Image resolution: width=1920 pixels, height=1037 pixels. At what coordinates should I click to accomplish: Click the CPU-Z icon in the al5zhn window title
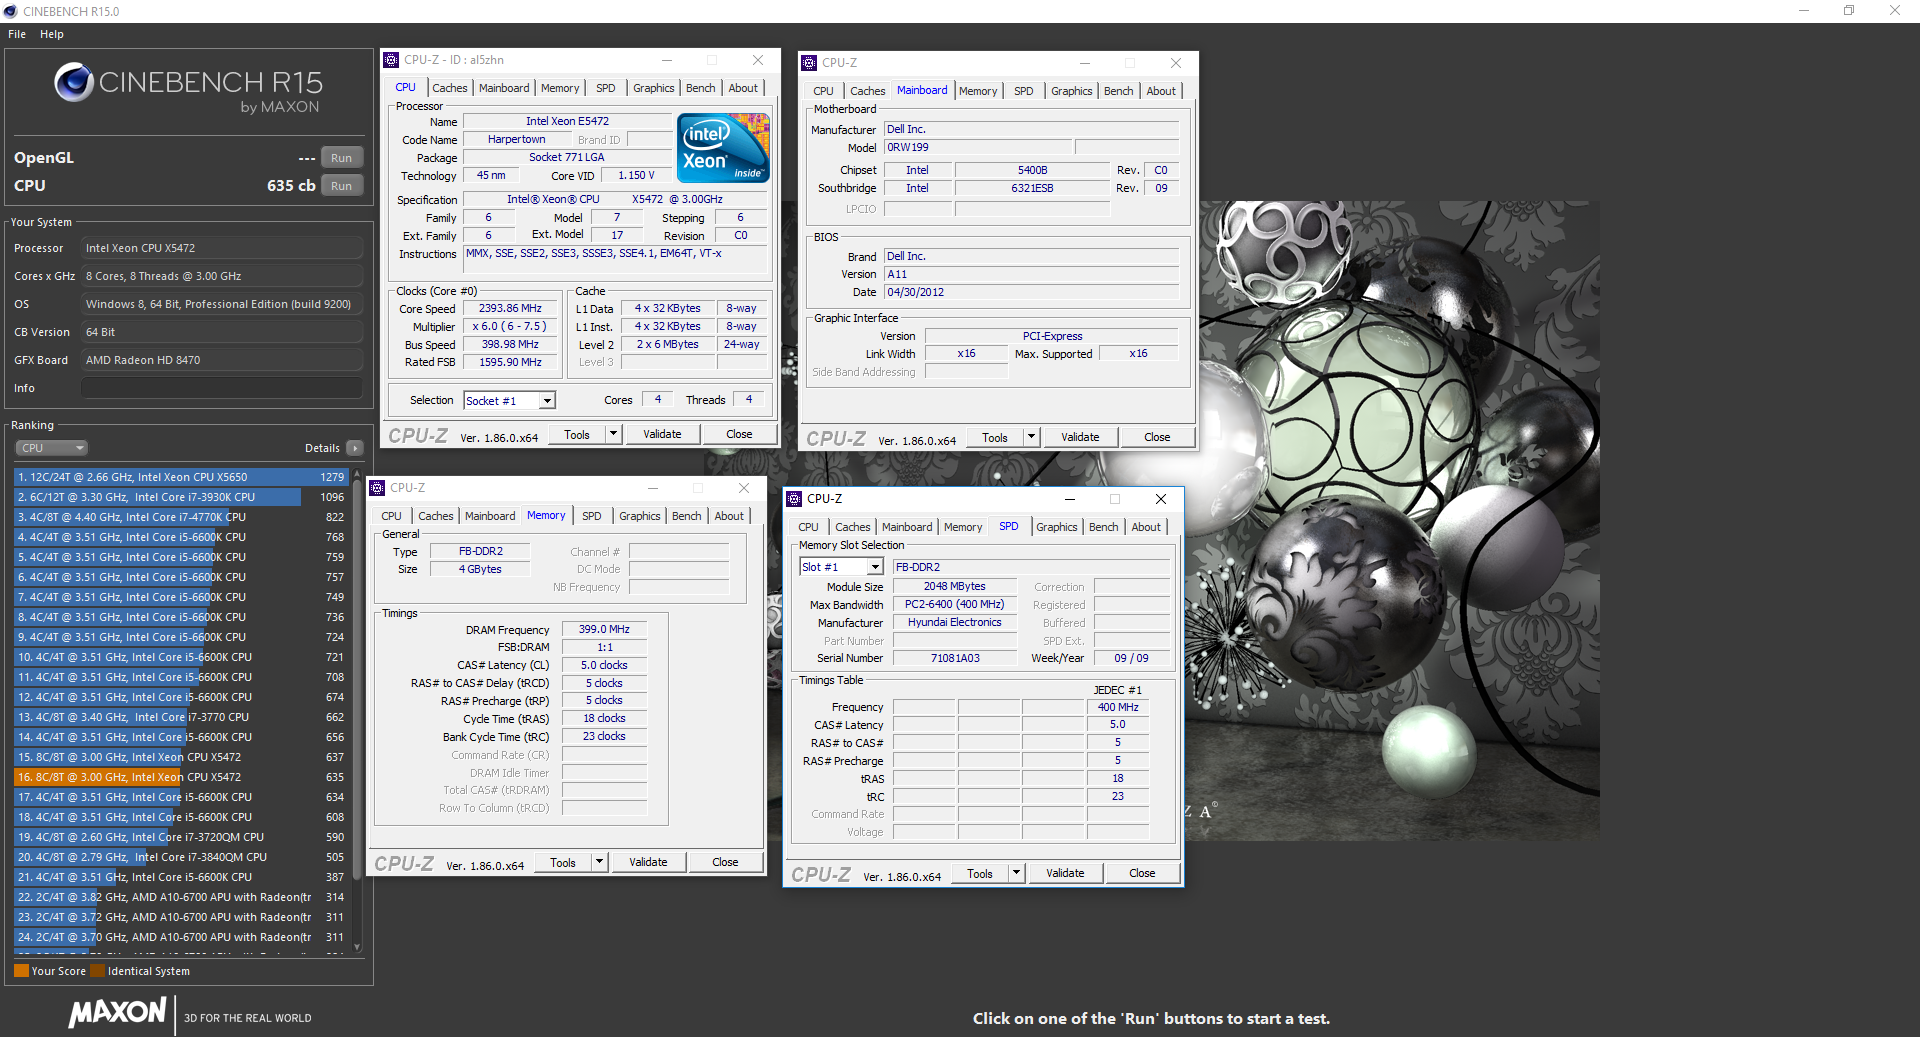[x=392, y=60]
